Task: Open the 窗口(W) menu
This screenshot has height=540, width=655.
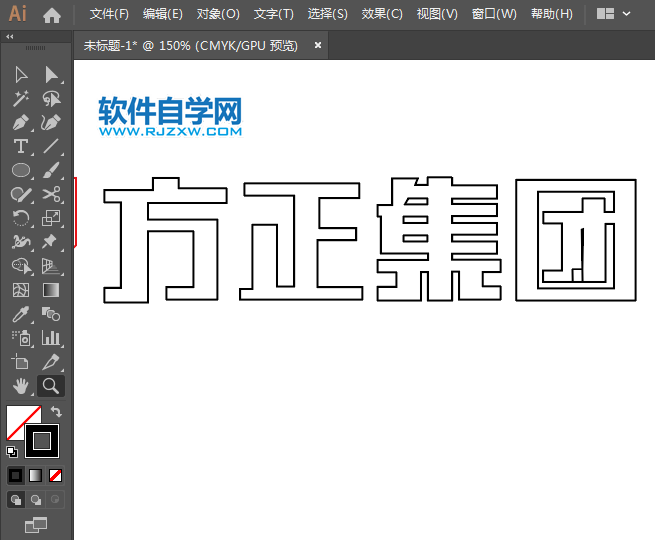Action: pos(494,14)
